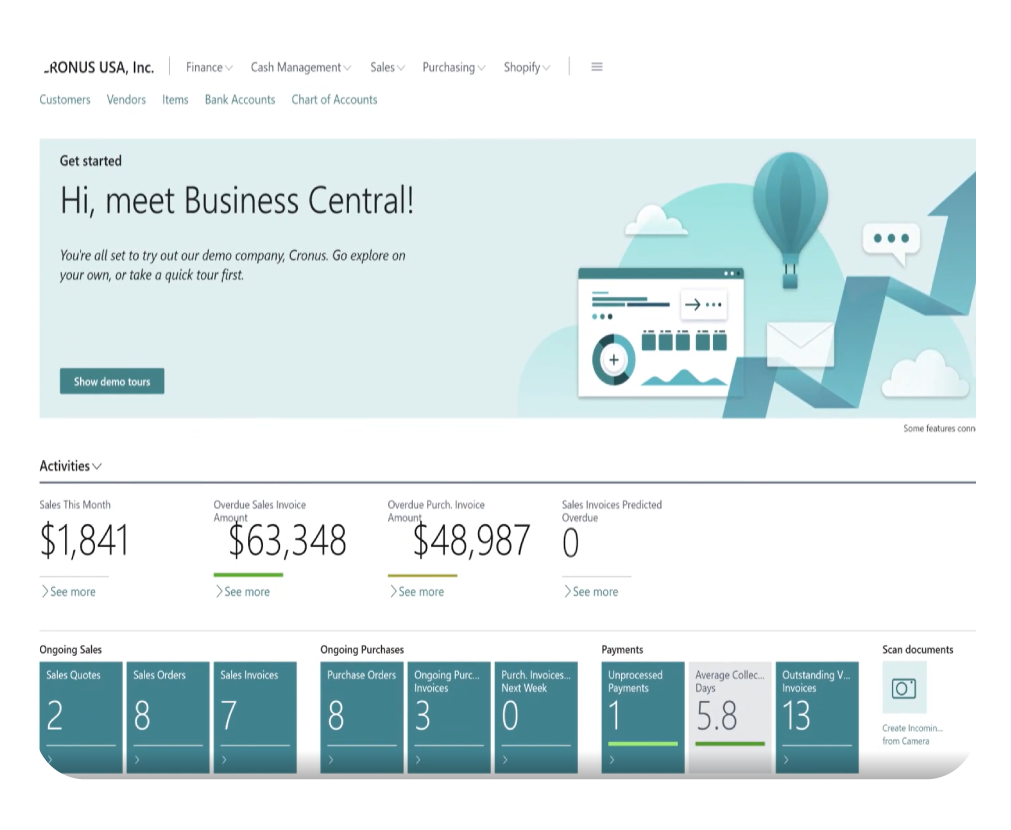Click the Show demo tours button
This screenshot has height=830, width=1011.
(x=112, y=381)
